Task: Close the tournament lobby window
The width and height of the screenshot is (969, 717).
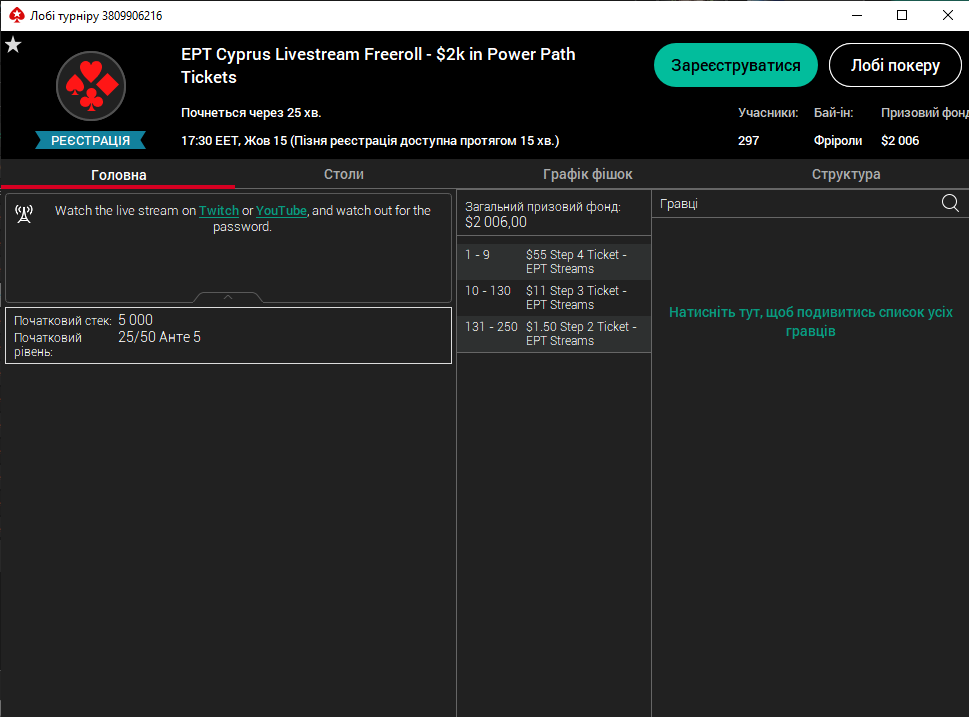Action: (x=948, y=15)
